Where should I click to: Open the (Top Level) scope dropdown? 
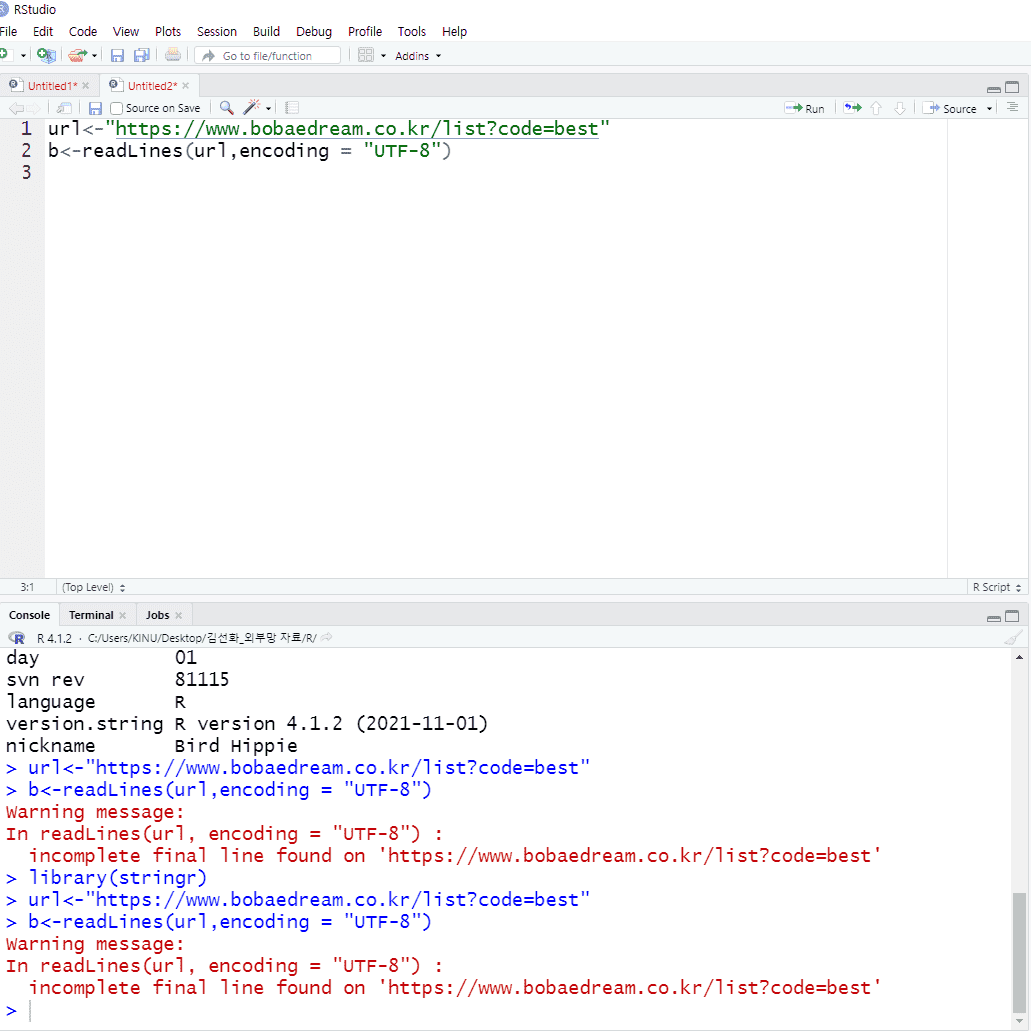click(x=93, y=587)
